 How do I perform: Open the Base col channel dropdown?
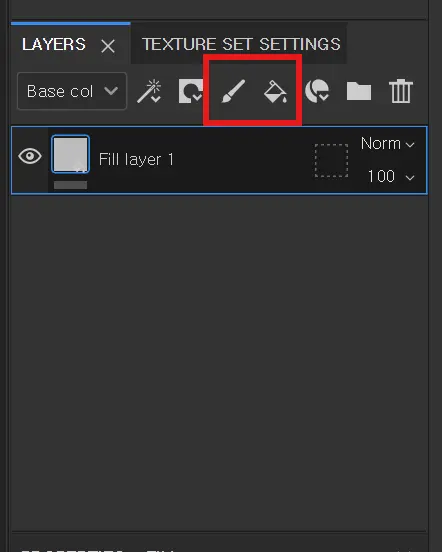[x=72, y=91]
